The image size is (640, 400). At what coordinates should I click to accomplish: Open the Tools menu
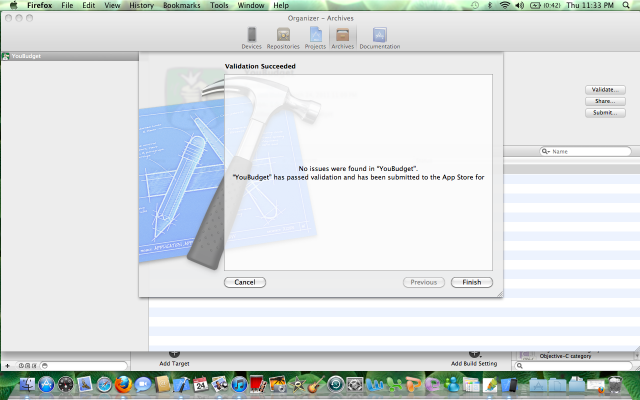click(x=219, y=5)
